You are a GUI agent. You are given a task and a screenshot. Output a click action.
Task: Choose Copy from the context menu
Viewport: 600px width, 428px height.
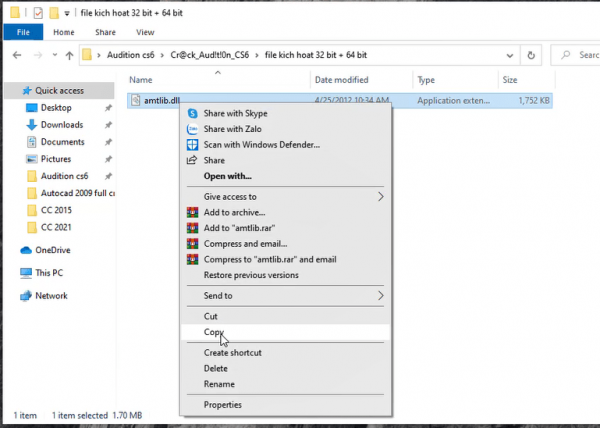215,332
